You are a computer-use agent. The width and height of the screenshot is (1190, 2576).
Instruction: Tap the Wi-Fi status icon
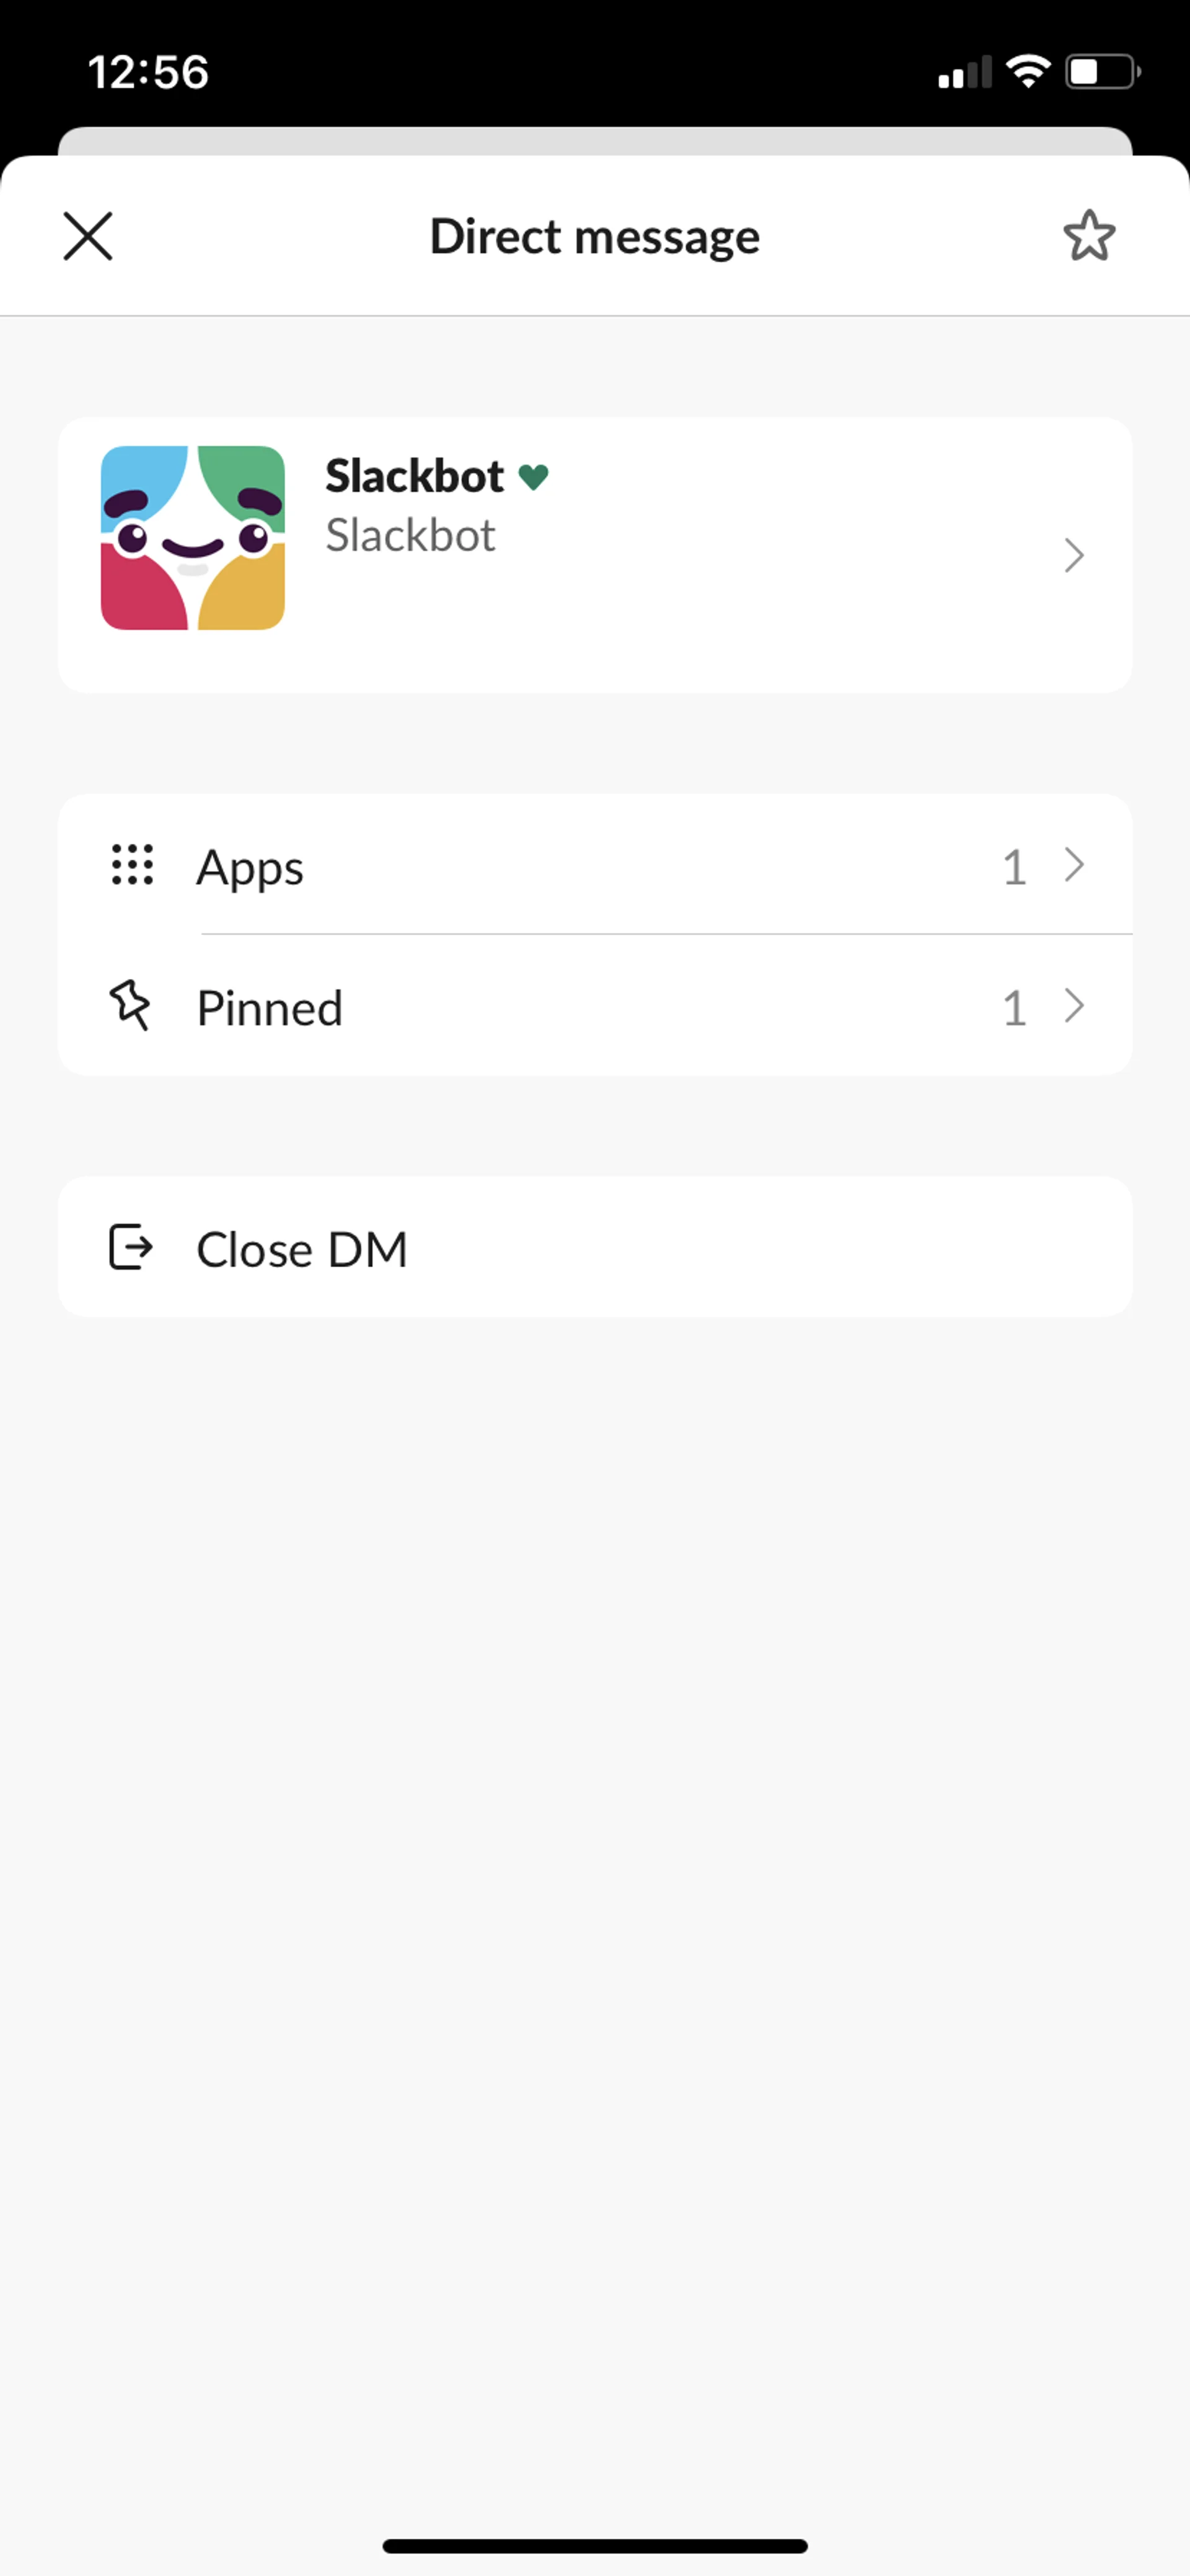[1027, 72]
